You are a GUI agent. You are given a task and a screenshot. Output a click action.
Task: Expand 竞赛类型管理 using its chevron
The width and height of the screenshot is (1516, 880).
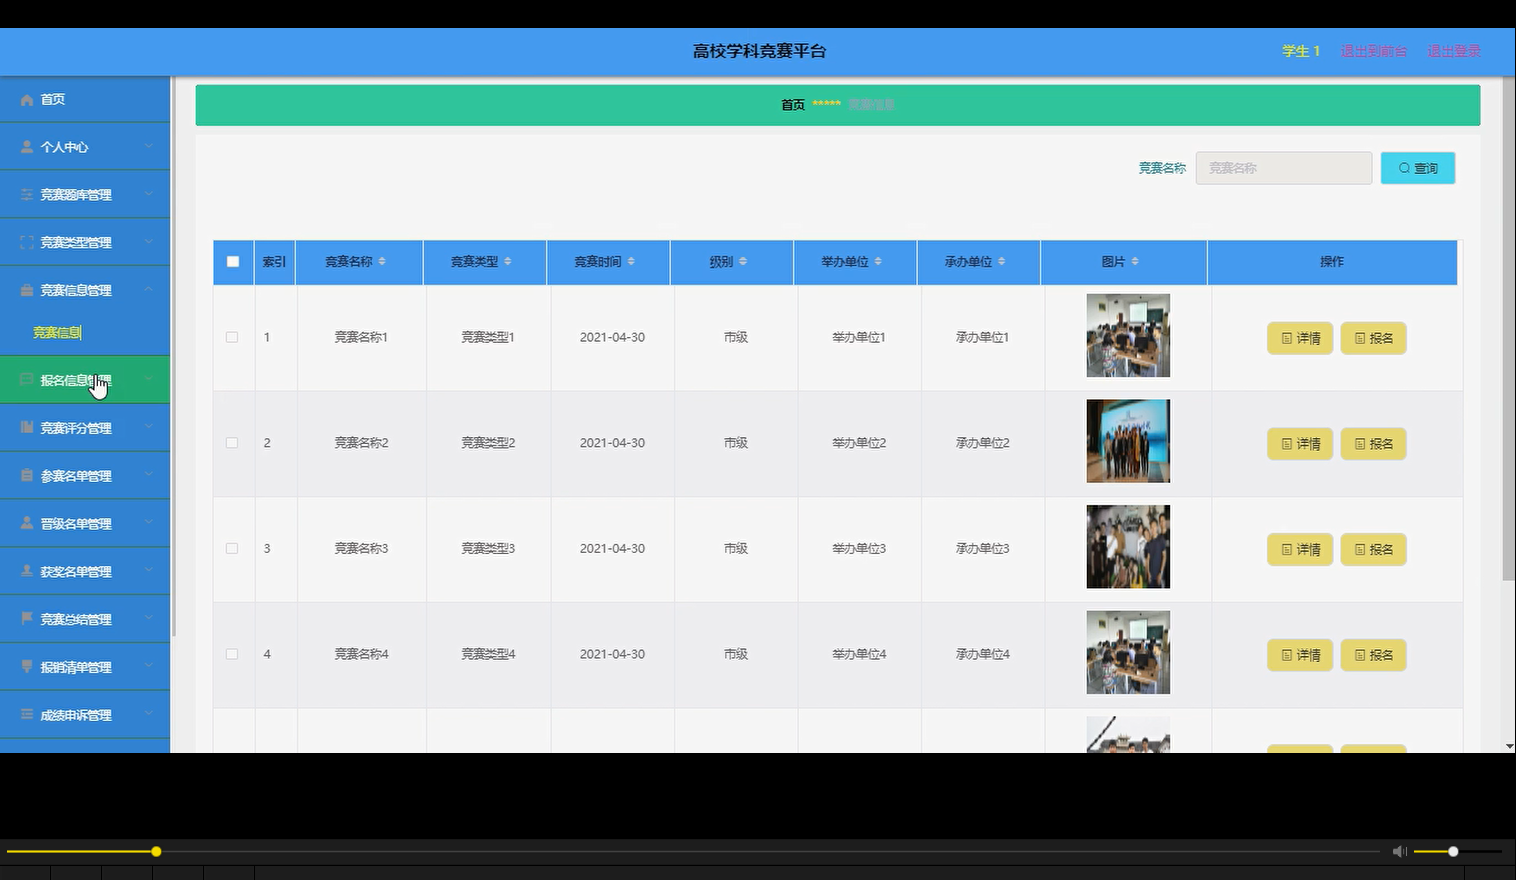point(148,242)
